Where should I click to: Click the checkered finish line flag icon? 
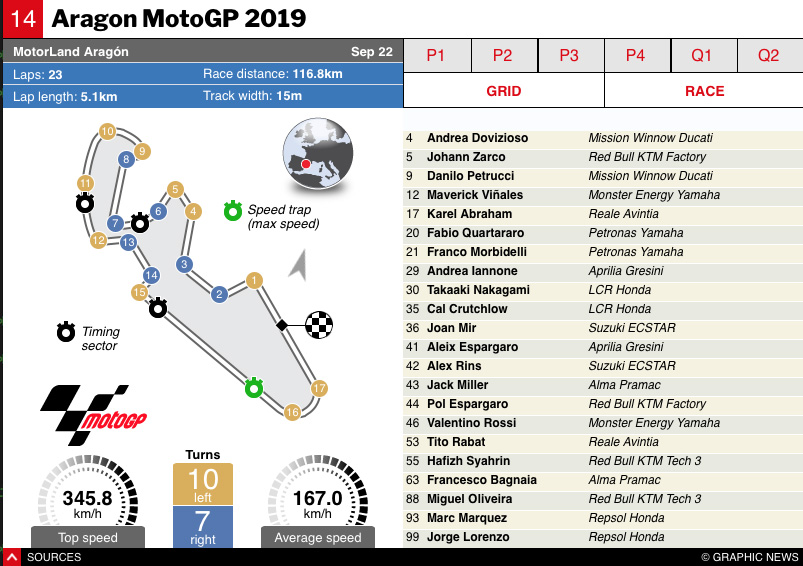pyautogui.click(x=318, y=325)
